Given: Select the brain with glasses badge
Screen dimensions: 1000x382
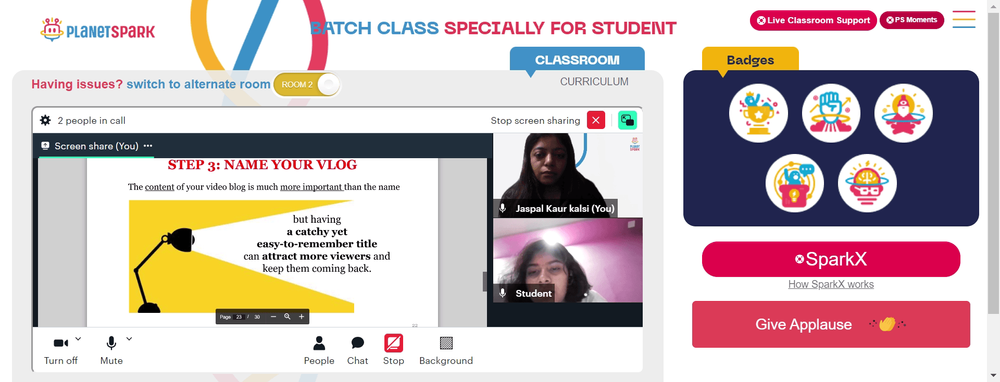Looking at the screenshot, I should 867,184.
